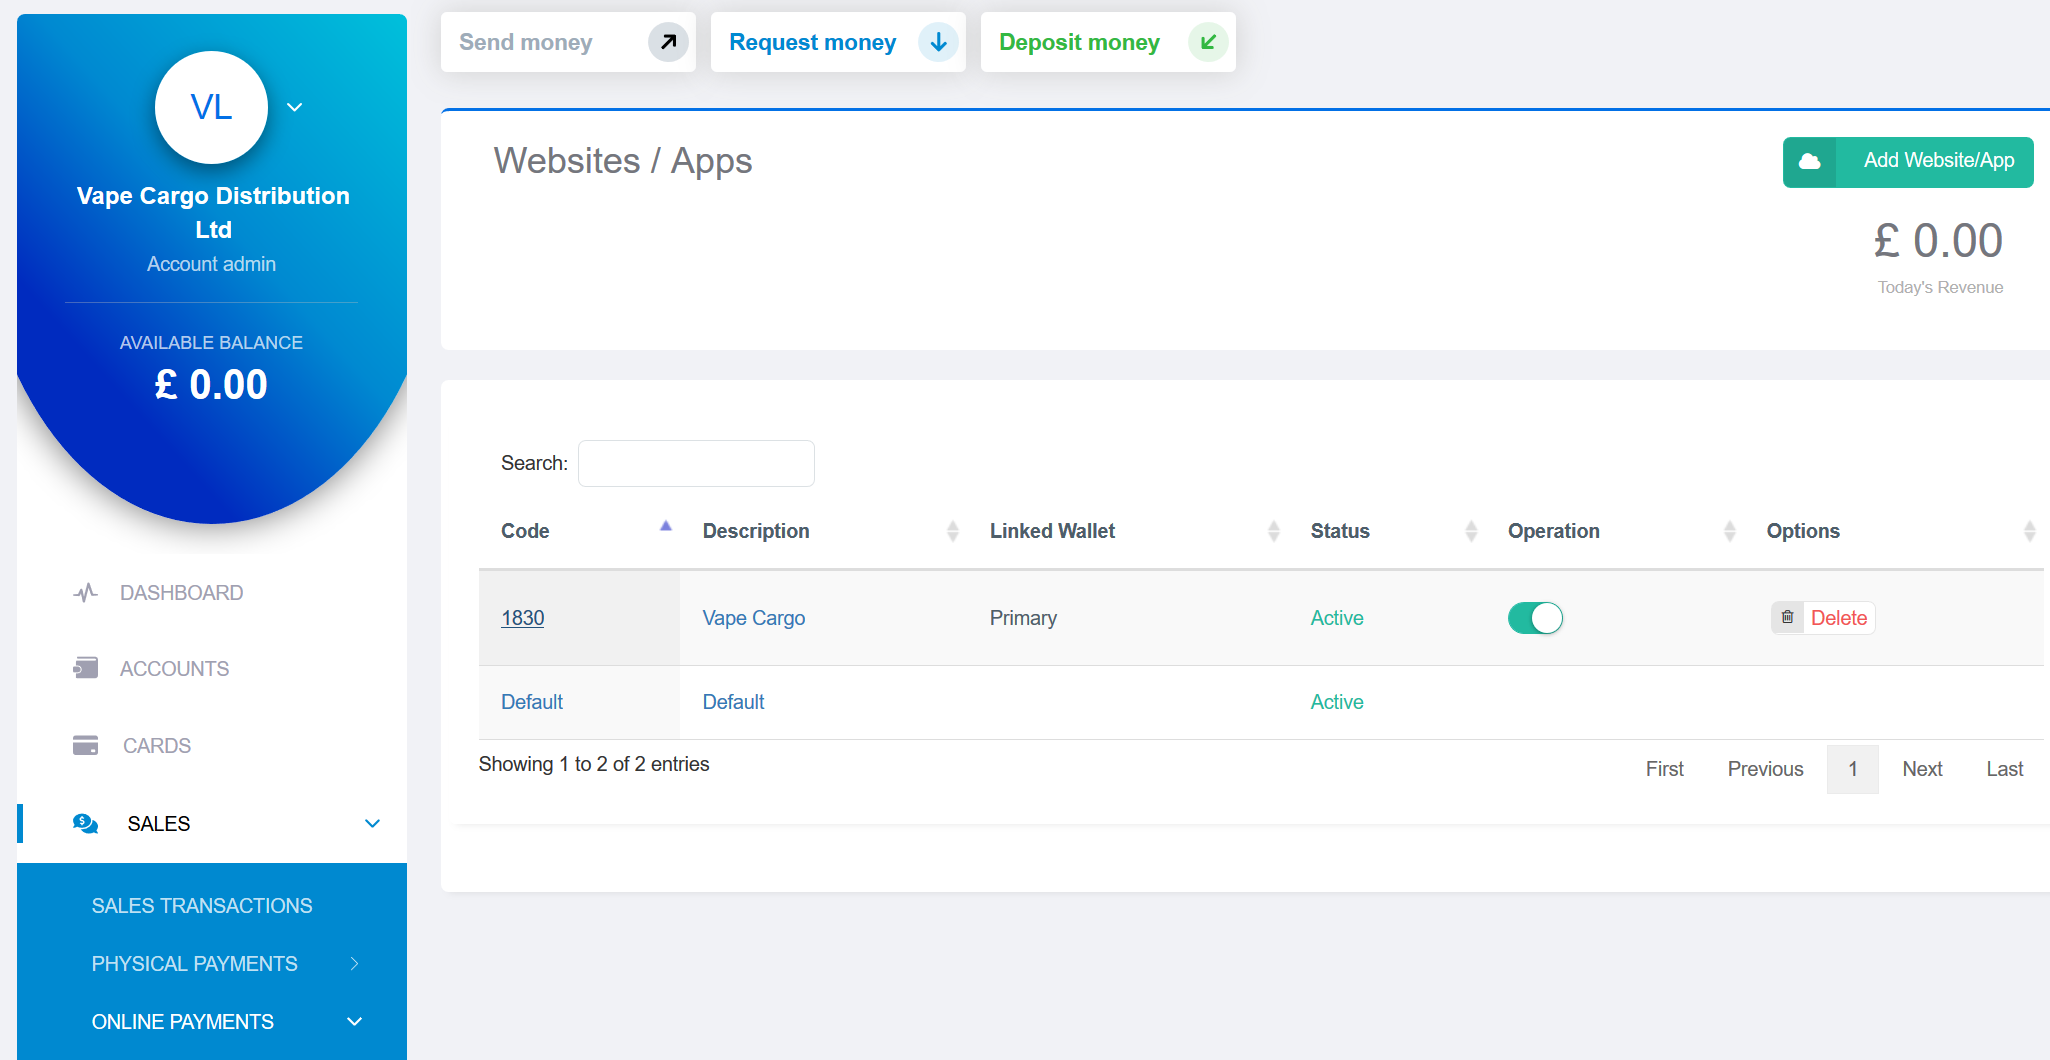This screenshot has height=1060, width=2050.
Task: Expand the Physical Payments submenu
Action: click(x=353, y=963)
